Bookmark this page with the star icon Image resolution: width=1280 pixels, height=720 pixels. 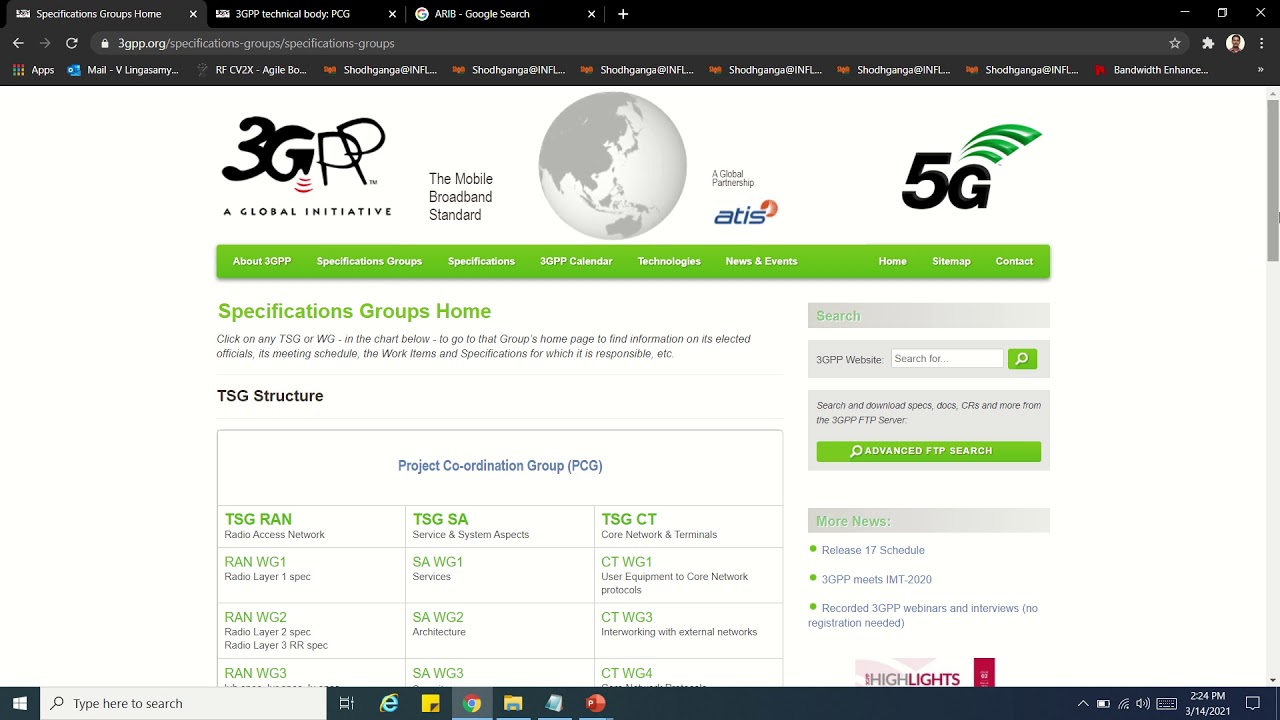tap(1175, 43)
